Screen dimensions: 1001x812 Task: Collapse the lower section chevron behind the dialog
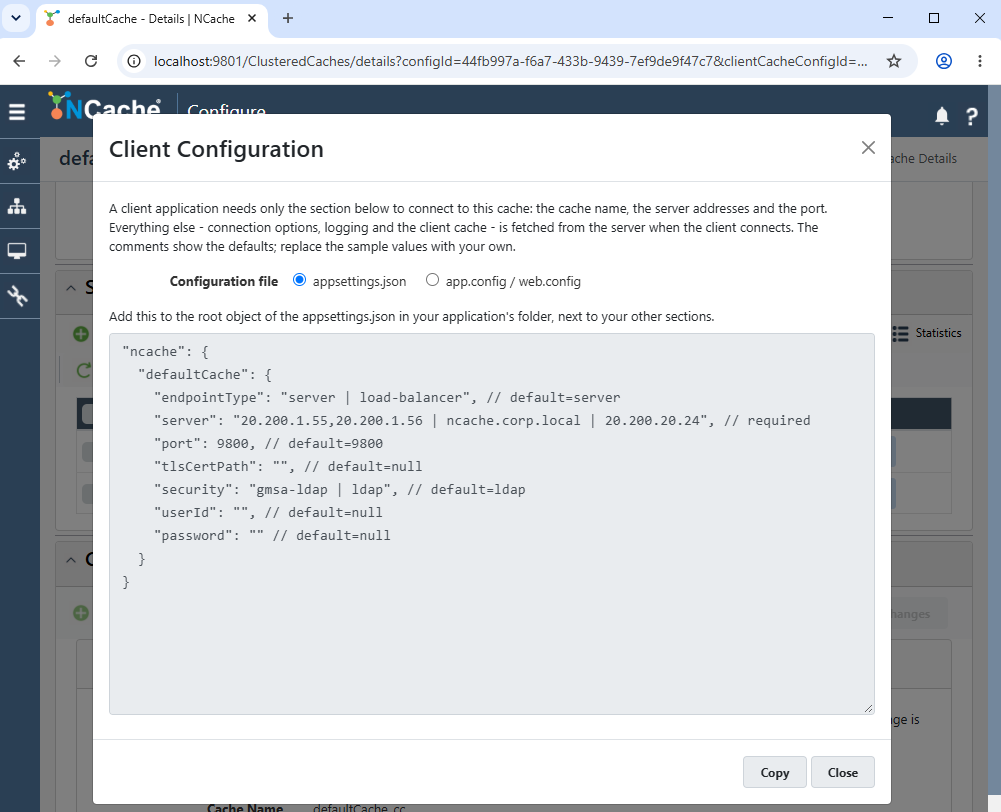point(71,560)
